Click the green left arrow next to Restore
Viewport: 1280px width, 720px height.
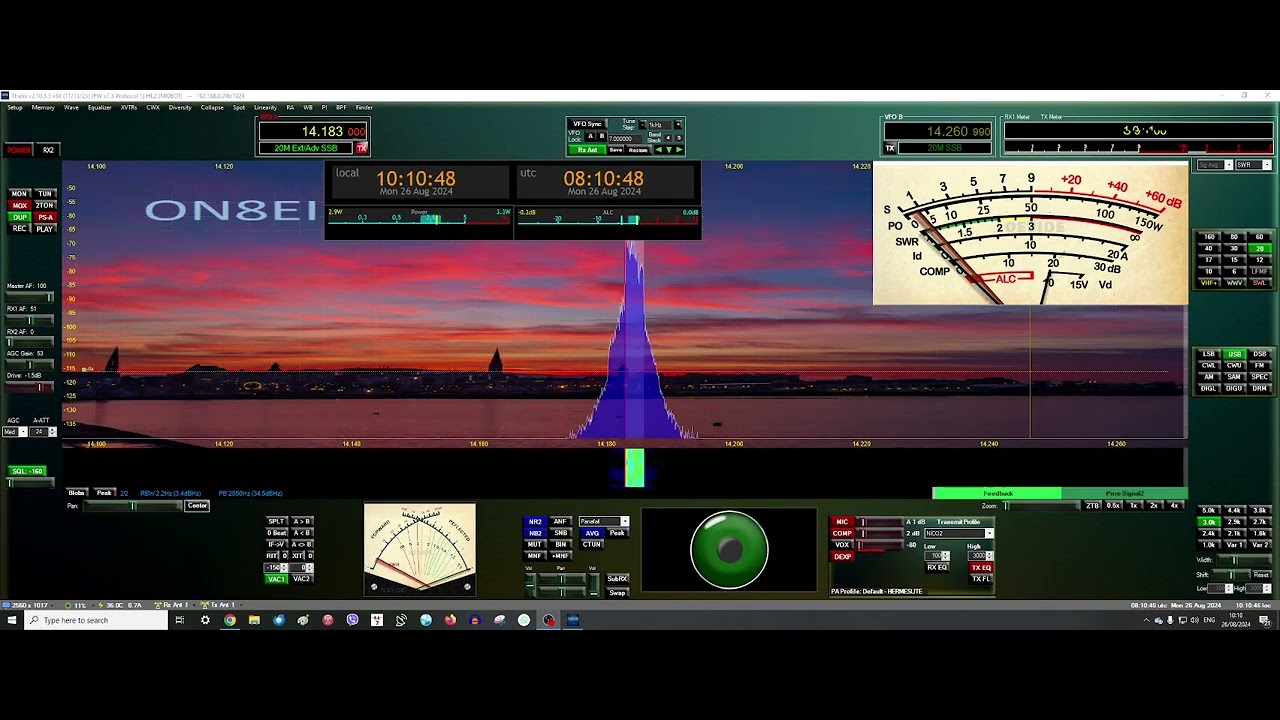click(x=658, y=150)
